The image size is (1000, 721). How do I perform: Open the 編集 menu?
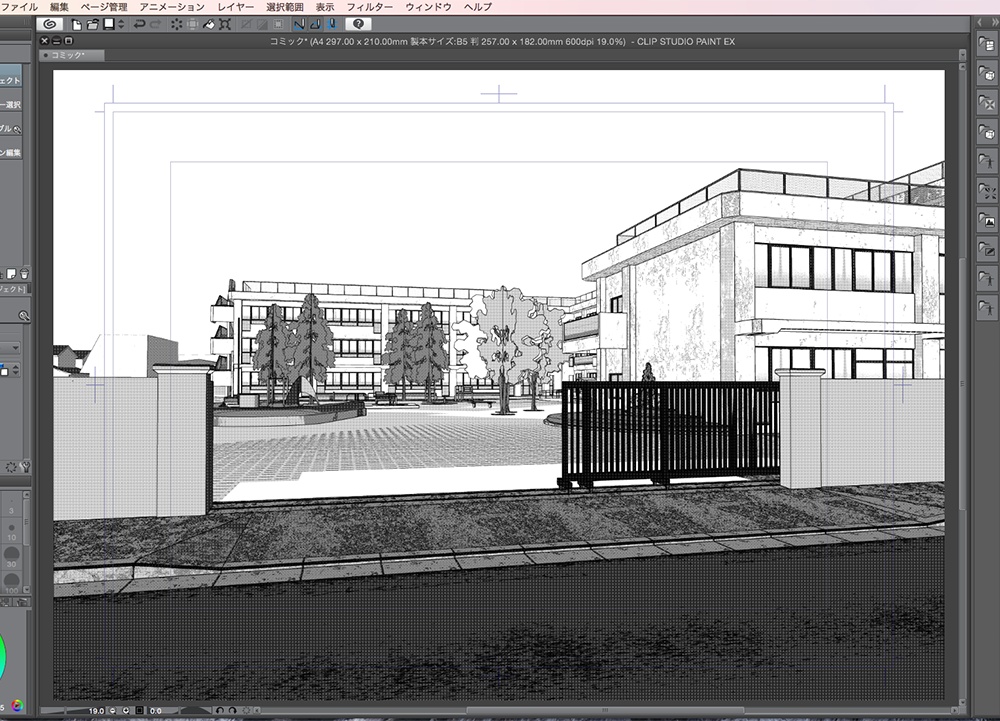point(59,6)
